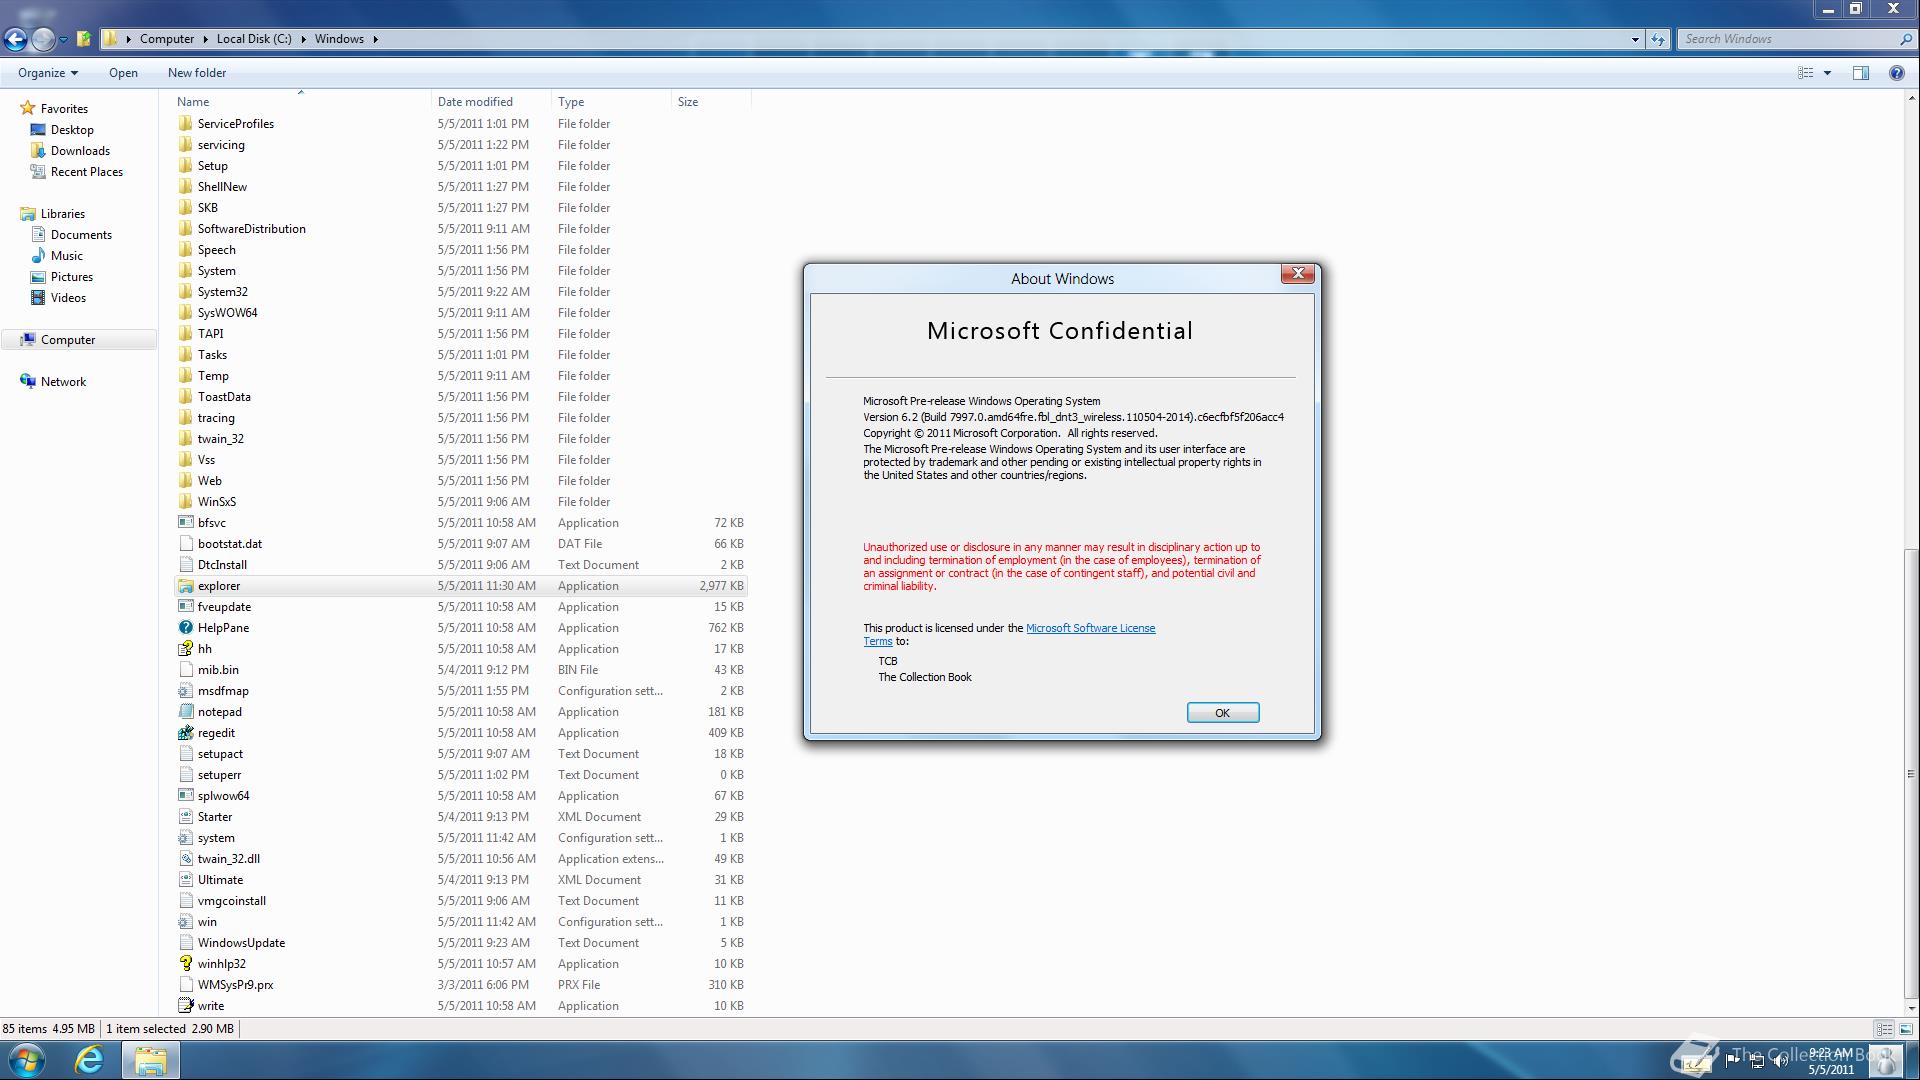The image size is (1920, 1080).
Task: Click the Terms link in About Windows
Action: tap(877, 642)
